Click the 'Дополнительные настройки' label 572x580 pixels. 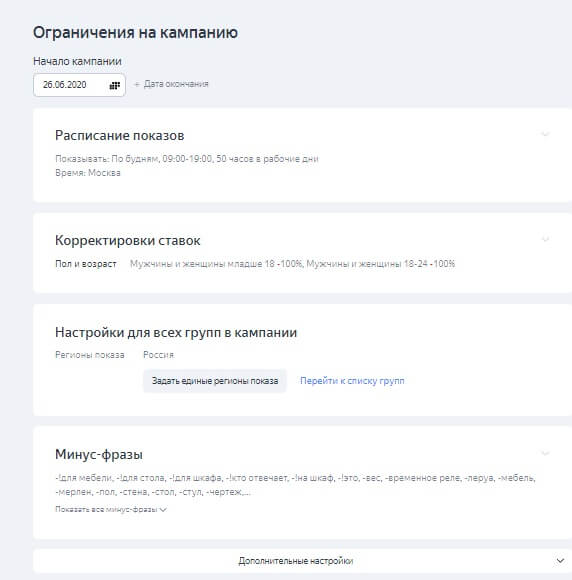click(x=296, y=561)
